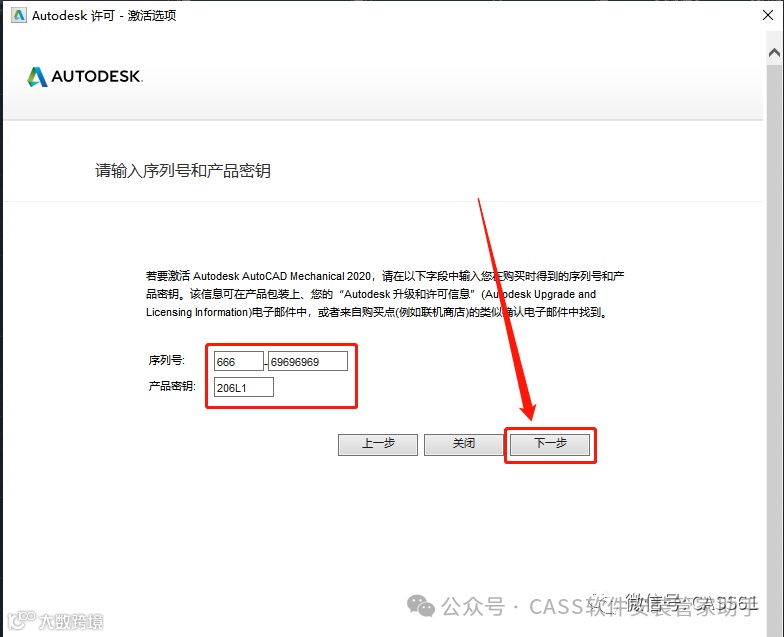This screenshot has height=637, width=784.
Task: Click the heading 请输入序列号和产品密钥
Action: tap(183, 170)
